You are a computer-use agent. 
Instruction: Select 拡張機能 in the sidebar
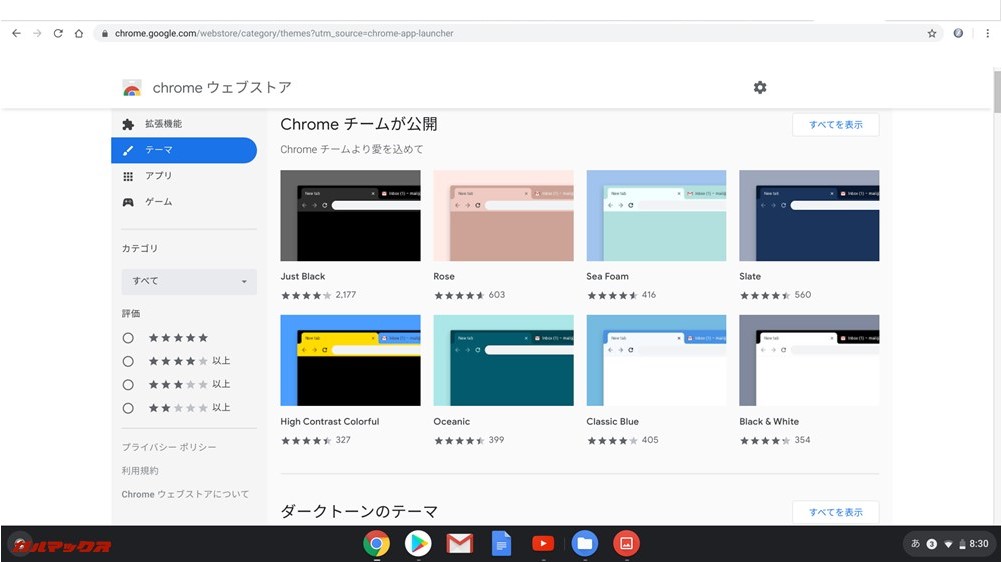184,124
